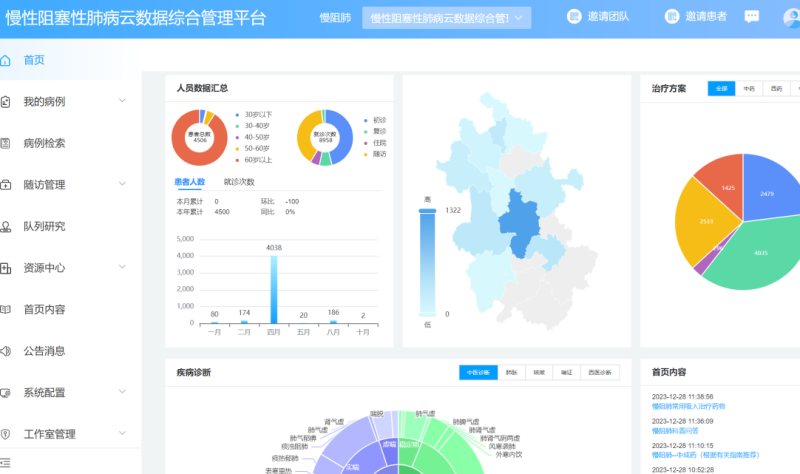Switch to the 就诊次数 tab
Viewport: 800px width, 474px height.
[x=239, y=182]
